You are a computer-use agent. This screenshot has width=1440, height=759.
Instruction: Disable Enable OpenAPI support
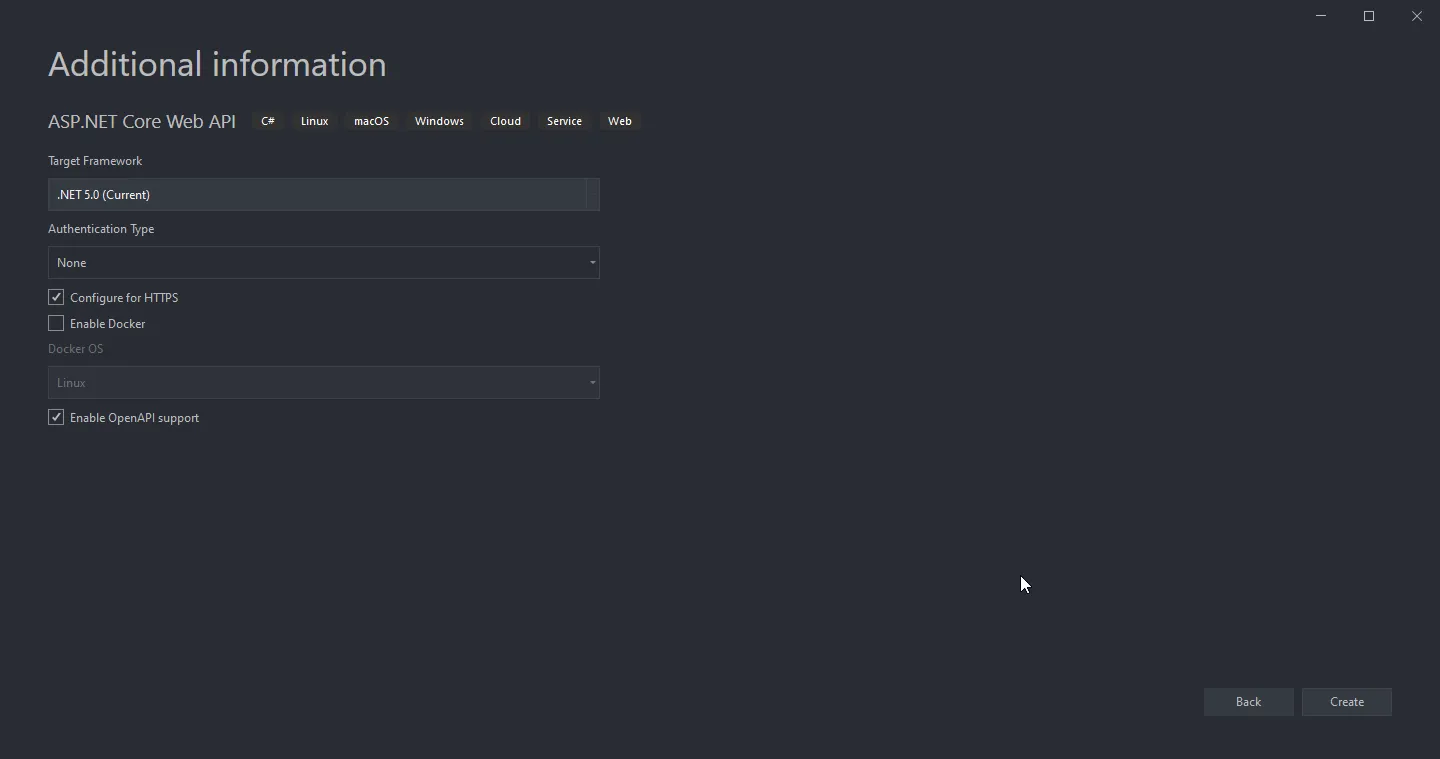(x=56, y=417)
